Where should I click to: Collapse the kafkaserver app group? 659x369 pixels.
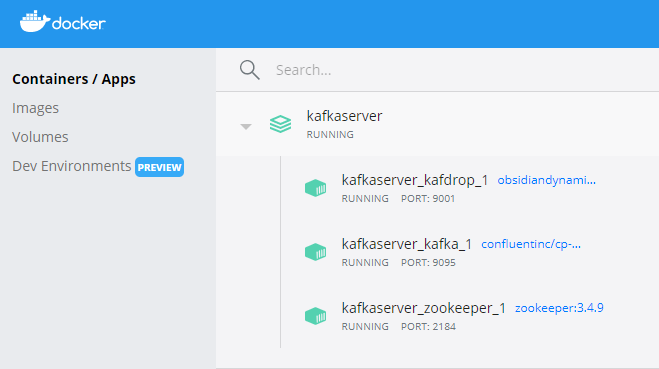click(246, 127)
